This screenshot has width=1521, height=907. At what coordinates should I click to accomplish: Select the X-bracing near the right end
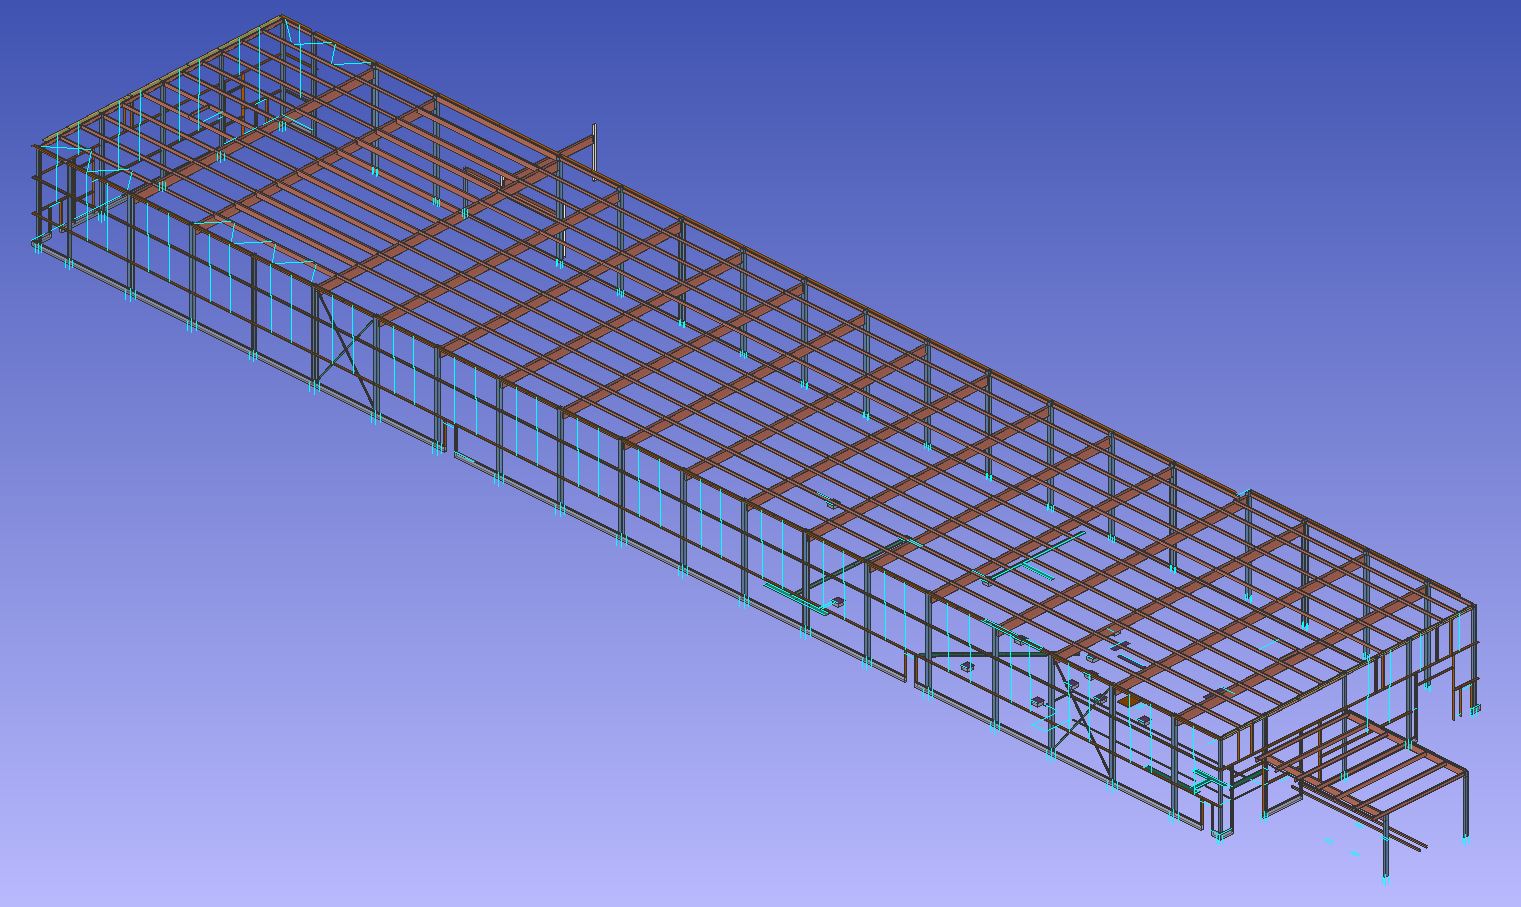(1078, 712)
